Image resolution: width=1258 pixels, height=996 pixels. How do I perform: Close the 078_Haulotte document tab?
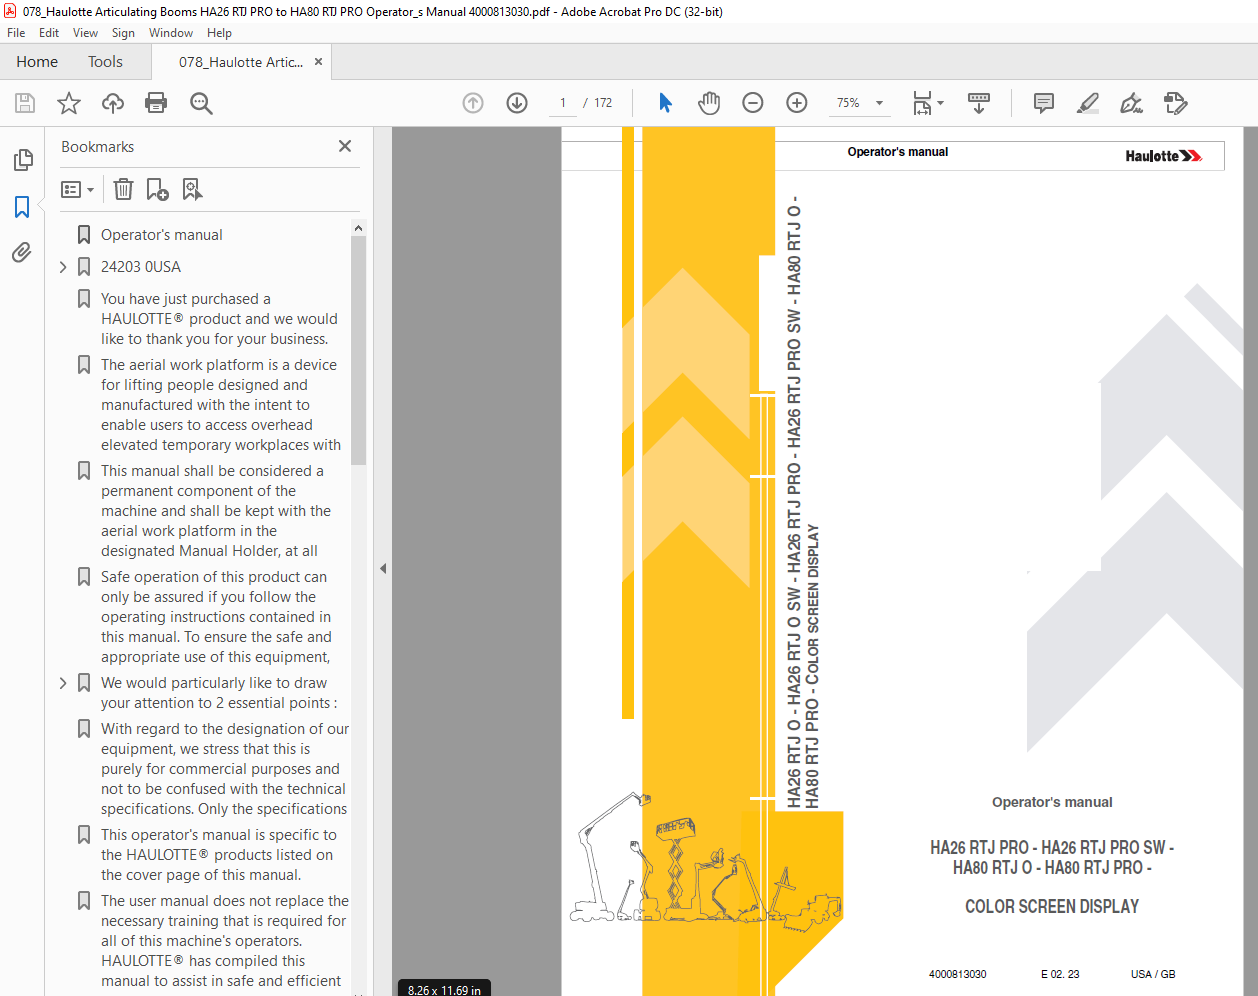(319, 62)
